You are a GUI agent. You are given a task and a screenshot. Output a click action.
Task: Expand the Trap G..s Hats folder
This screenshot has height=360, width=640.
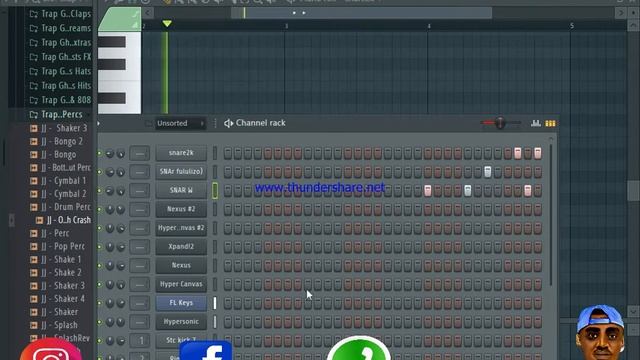click(60, 71)
